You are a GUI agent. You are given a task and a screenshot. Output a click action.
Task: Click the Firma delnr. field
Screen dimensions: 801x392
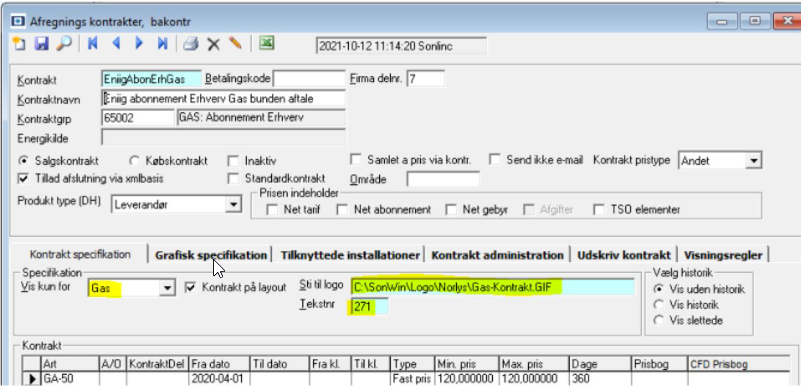(x=426, y=79)
